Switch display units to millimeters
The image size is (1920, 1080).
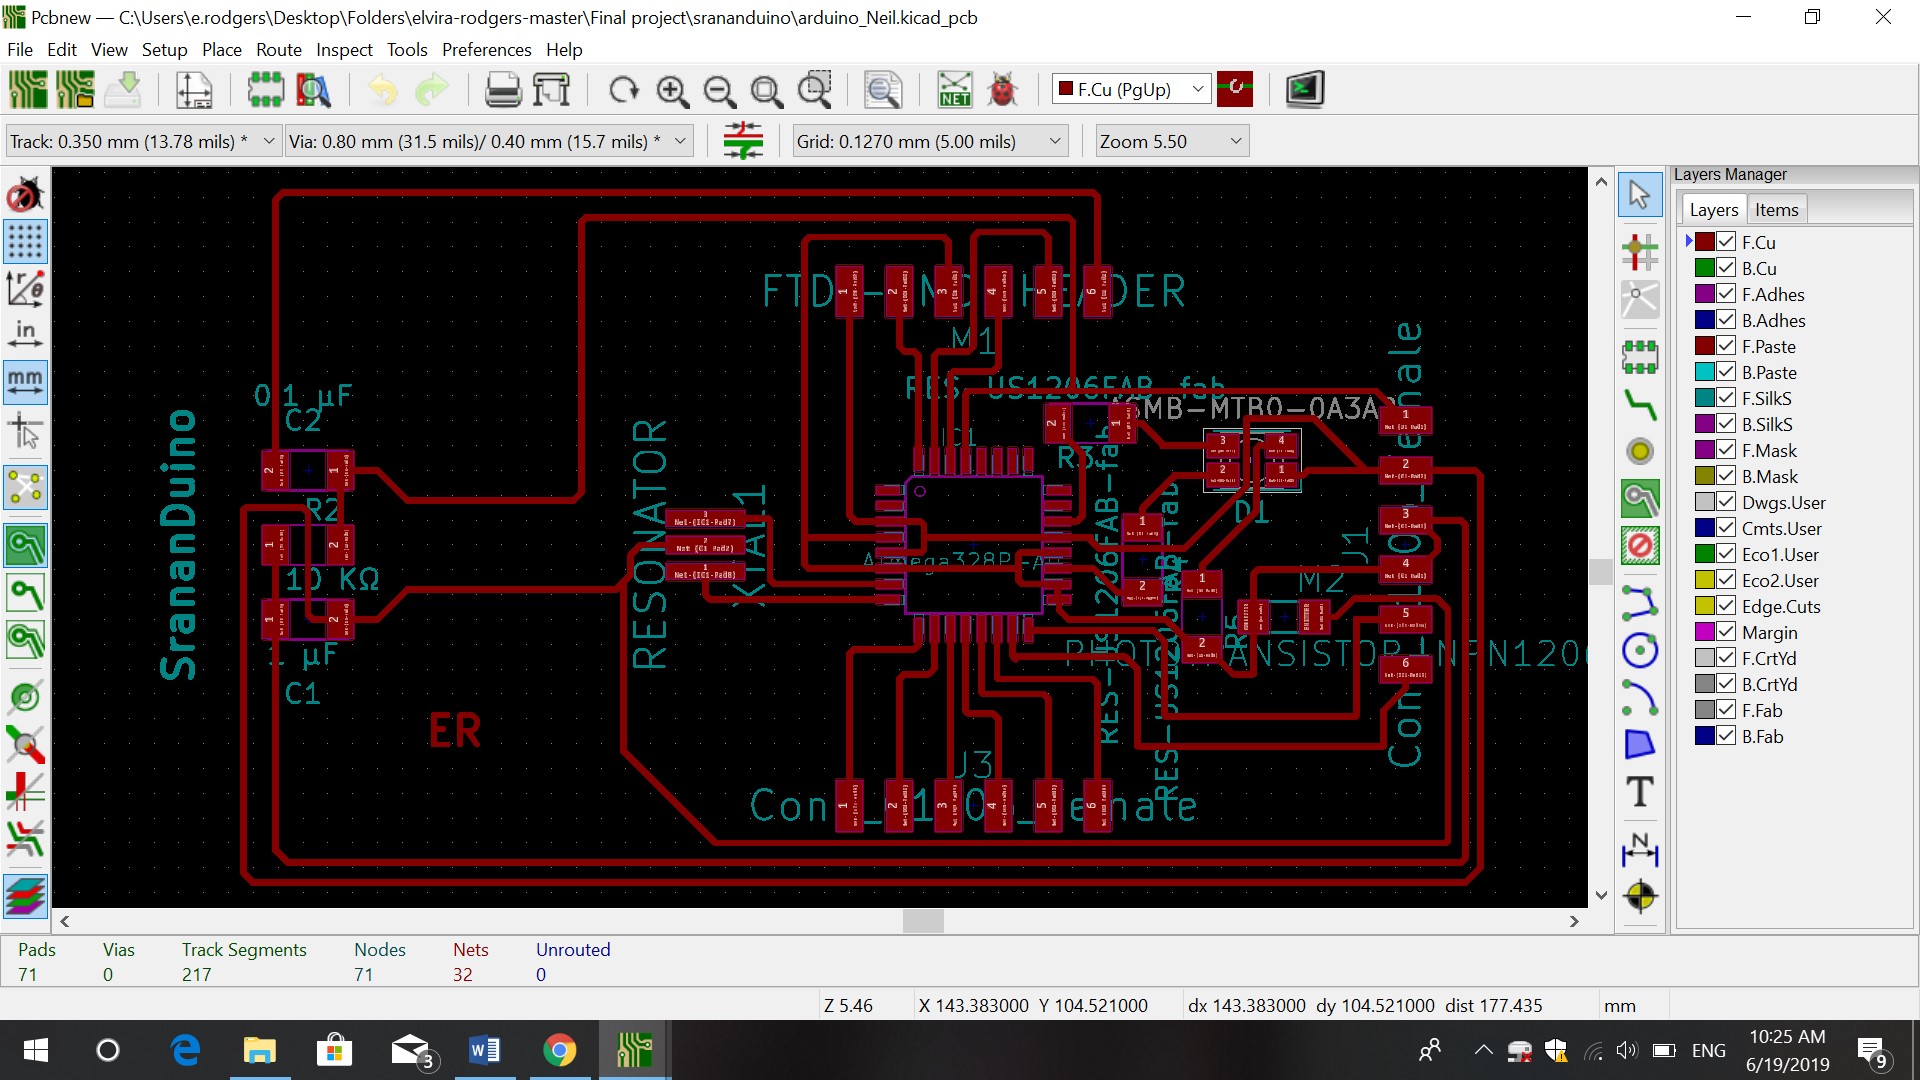(25, 382)
